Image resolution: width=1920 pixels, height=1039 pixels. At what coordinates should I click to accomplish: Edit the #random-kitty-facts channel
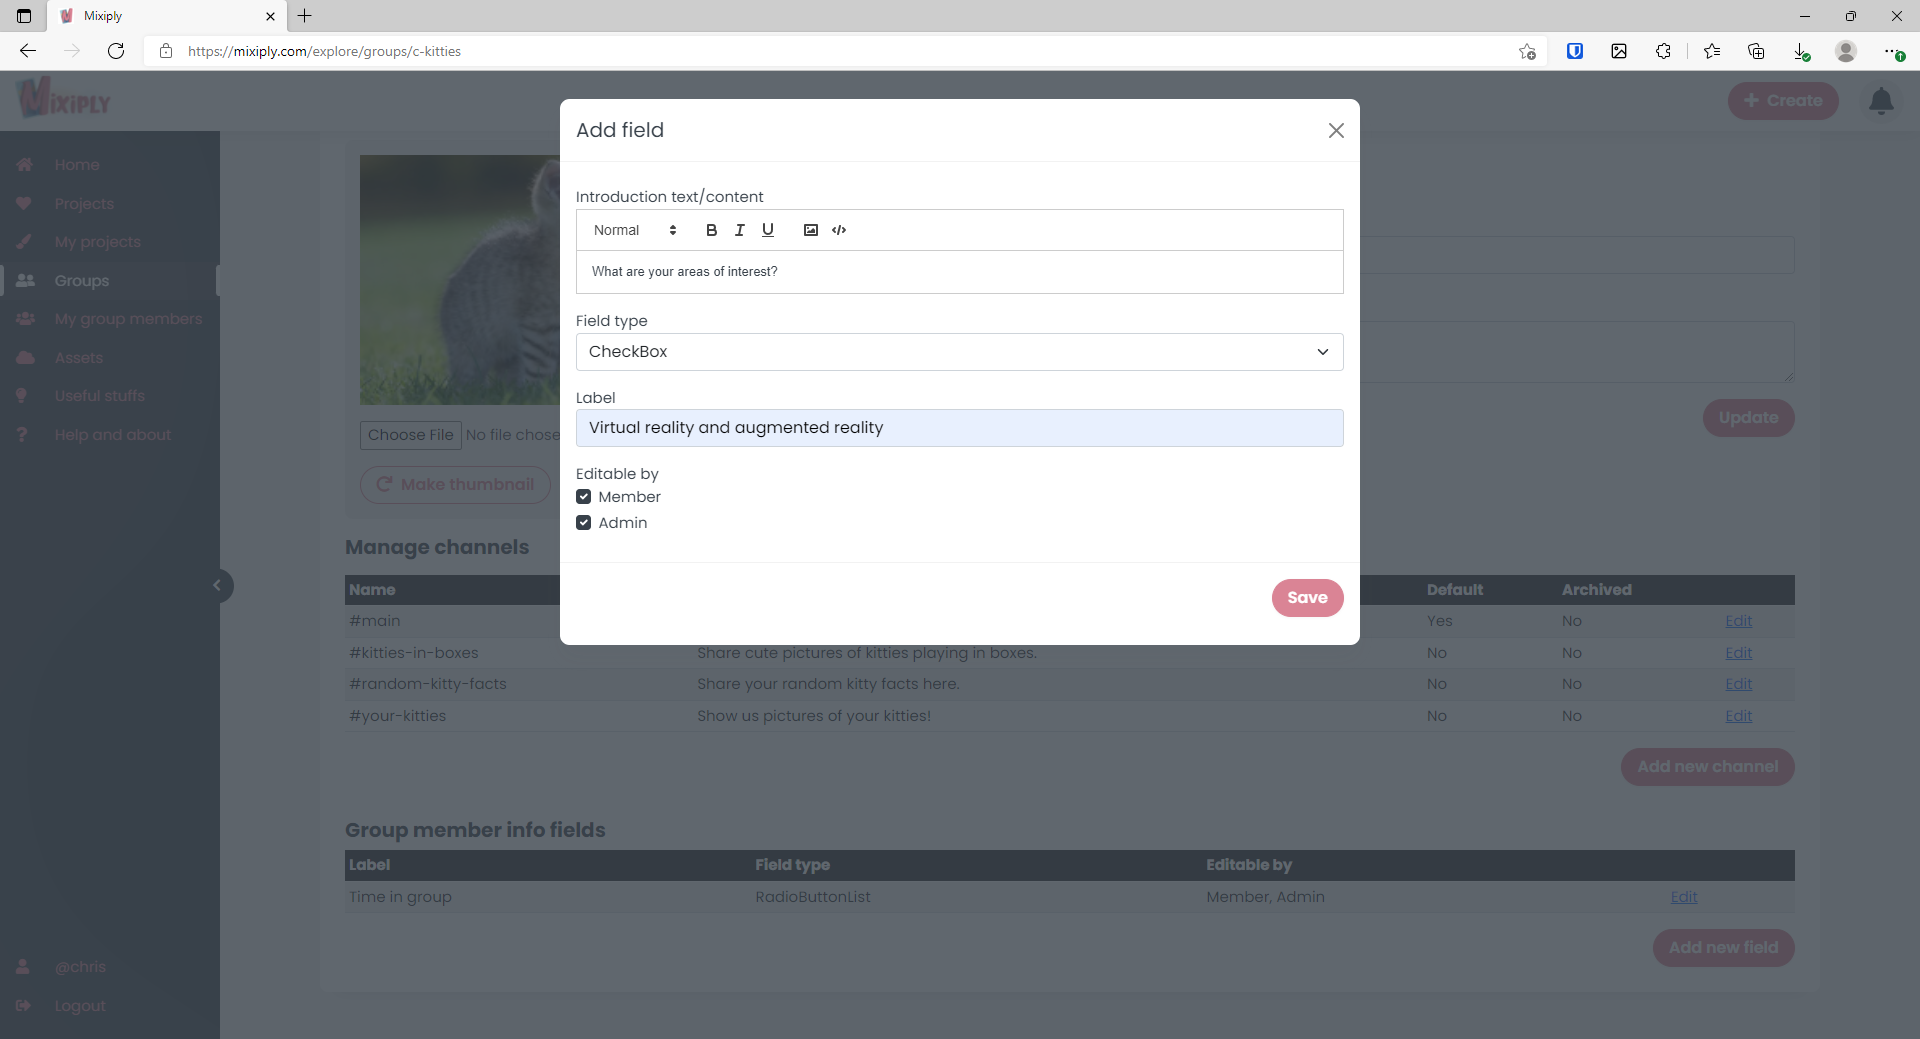coord(1738,684)
